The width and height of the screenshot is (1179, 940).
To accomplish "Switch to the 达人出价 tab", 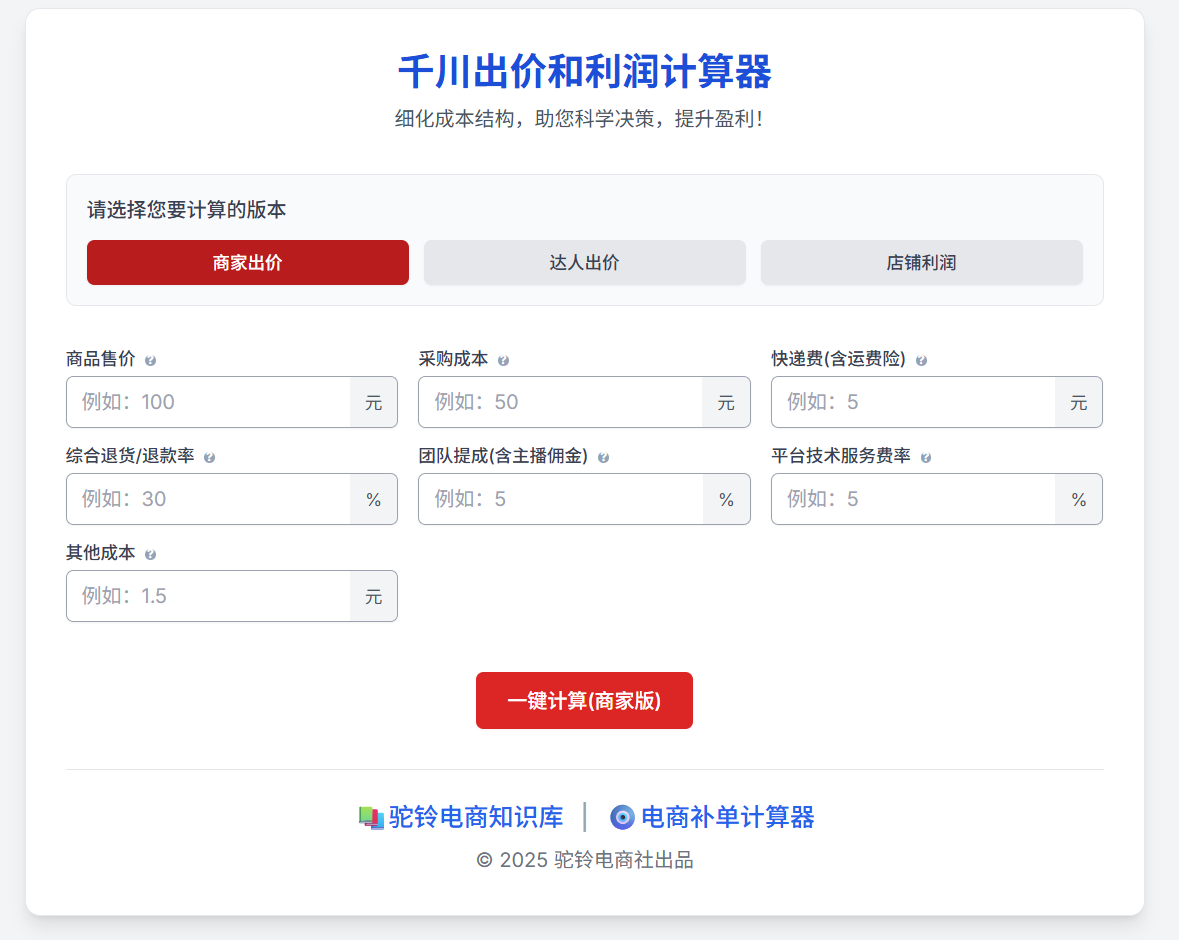I will (x=585, y=262).
